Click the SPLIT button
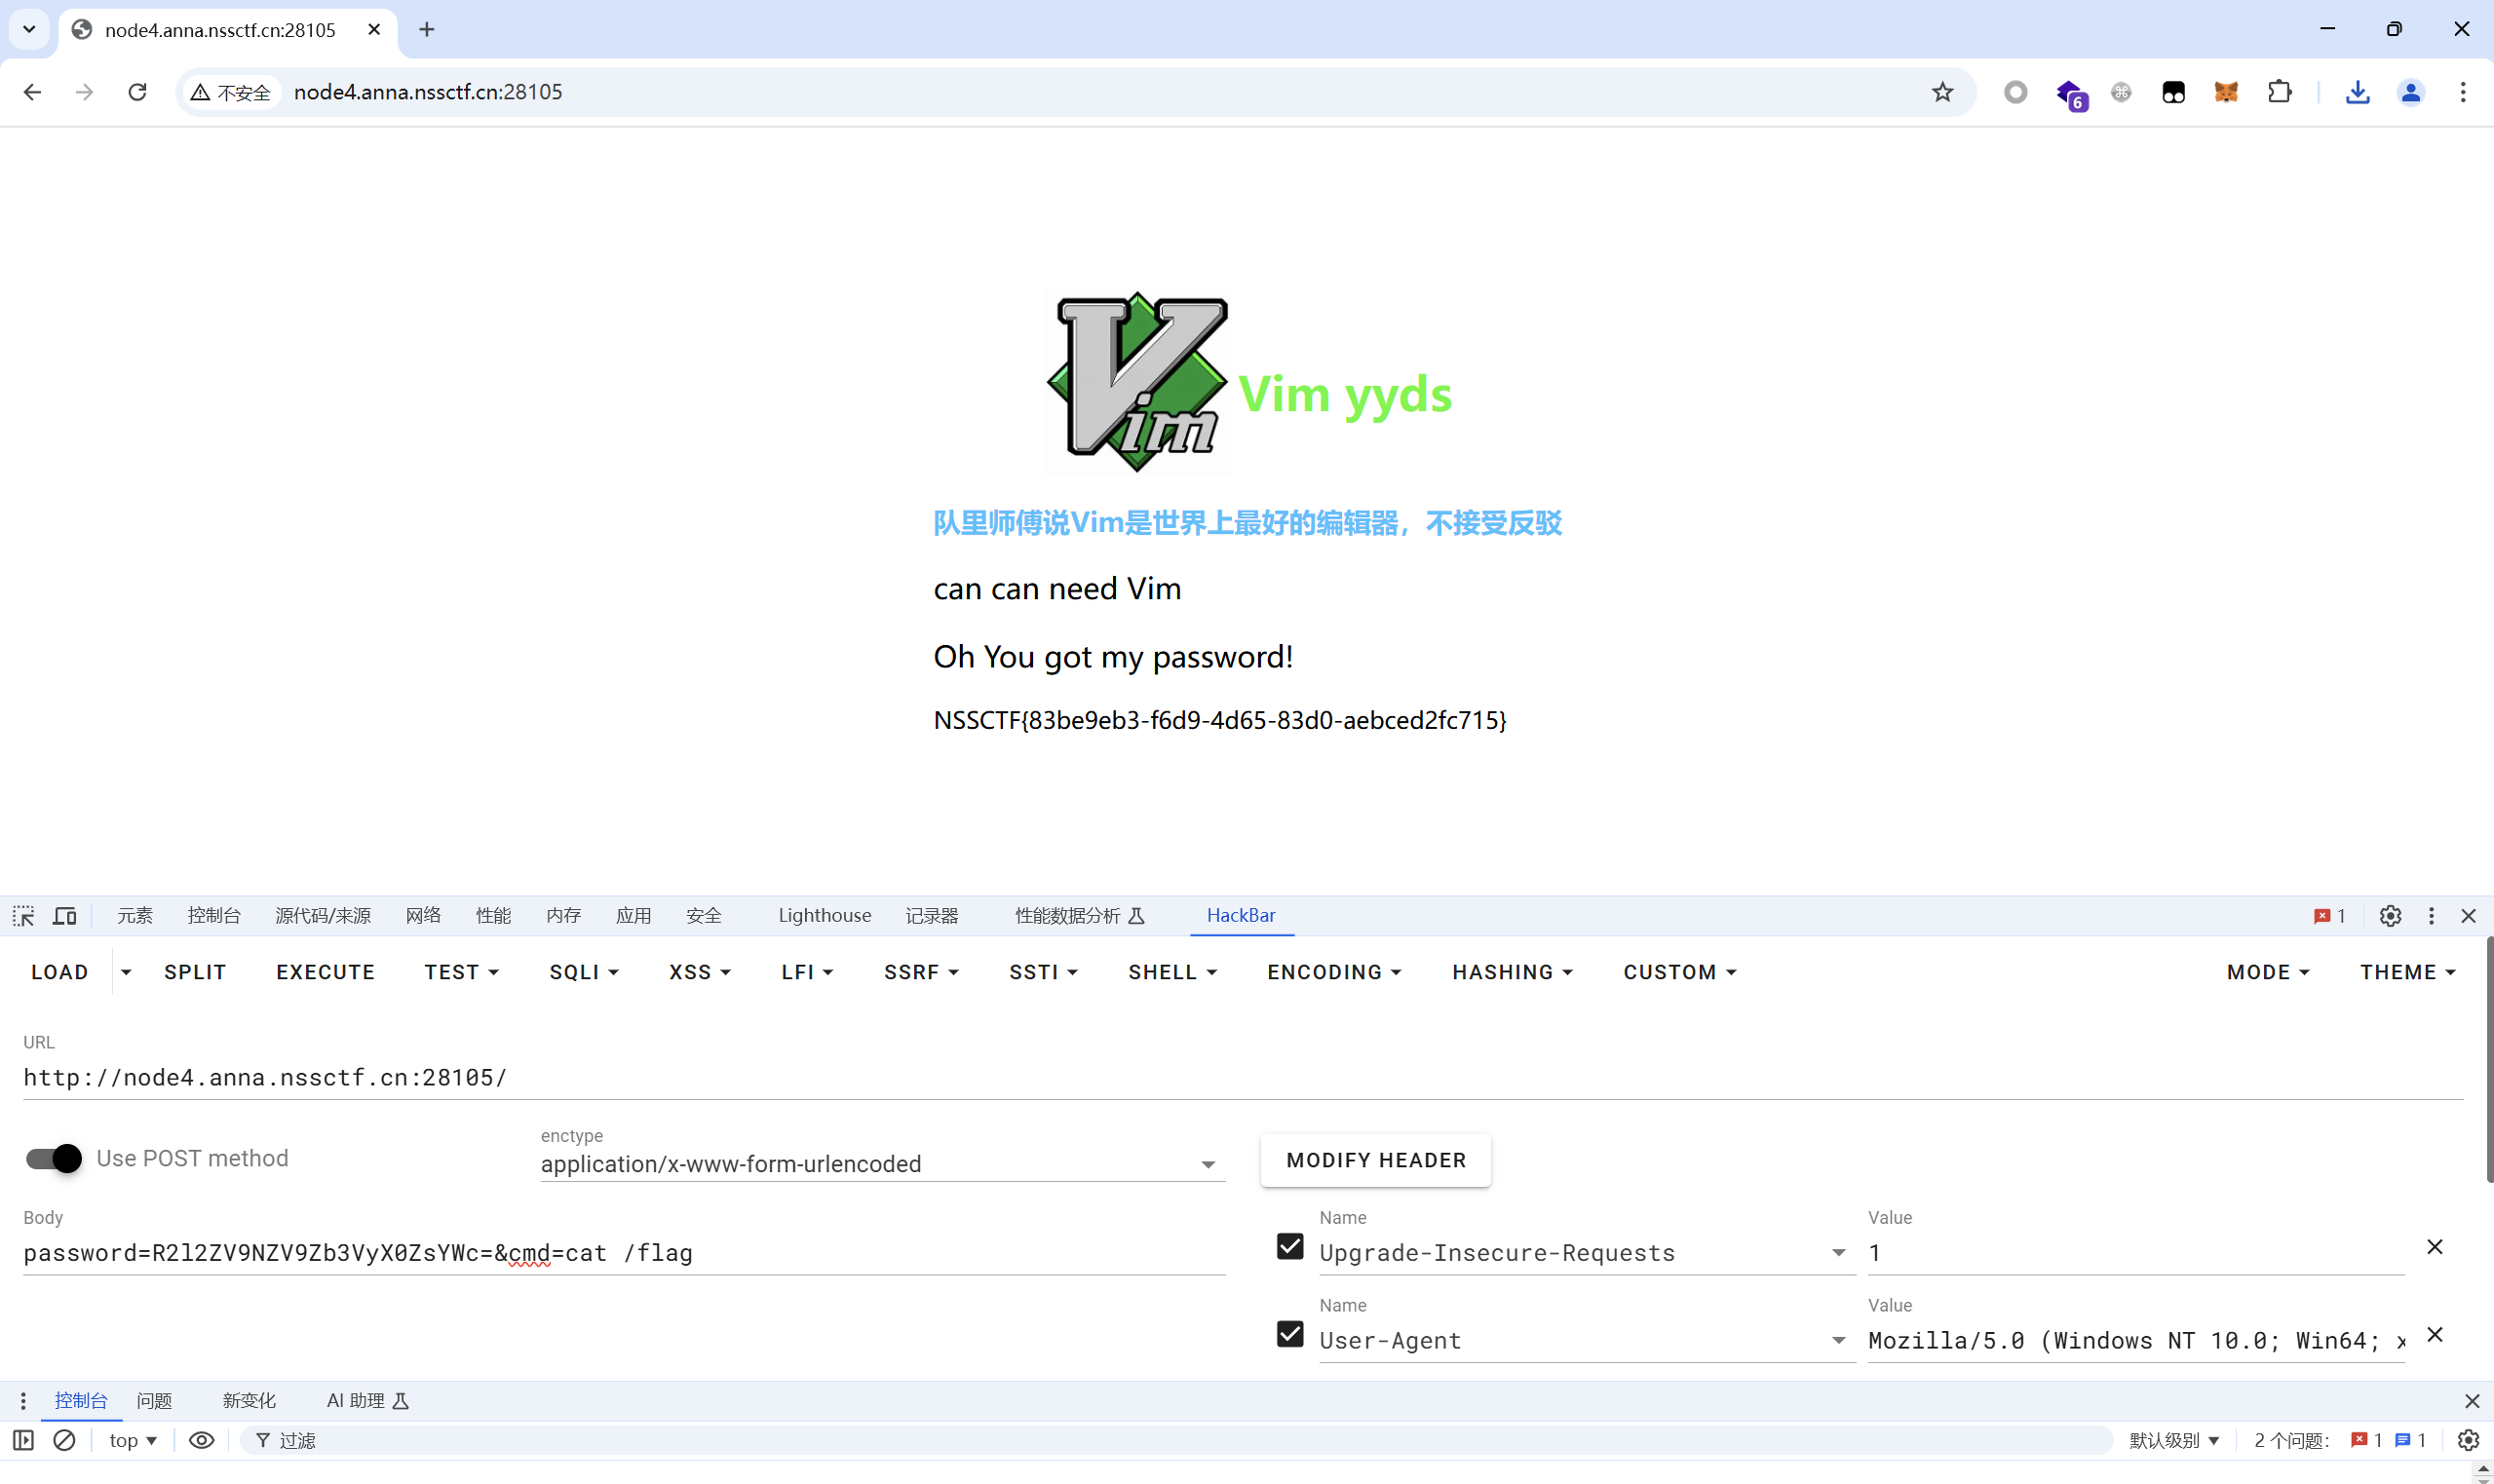Screen dimensions: 2494x1484 coord(195,972)
